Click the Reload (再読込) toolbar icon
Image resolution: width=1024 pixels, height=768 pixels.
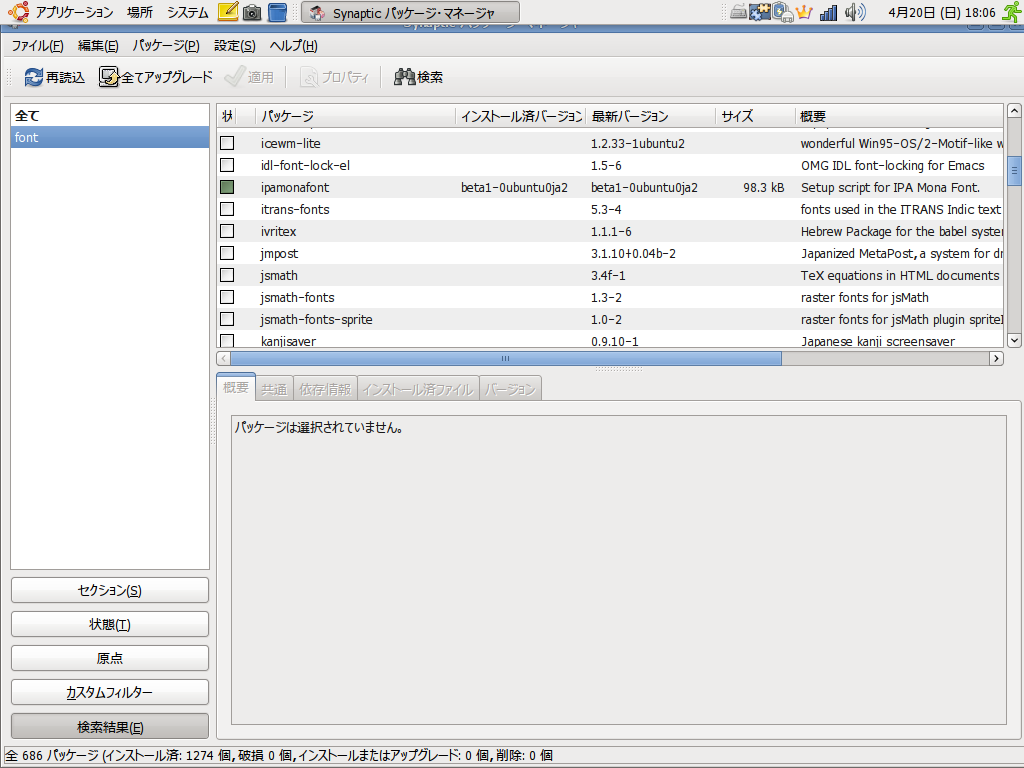(x=34, y=77)
